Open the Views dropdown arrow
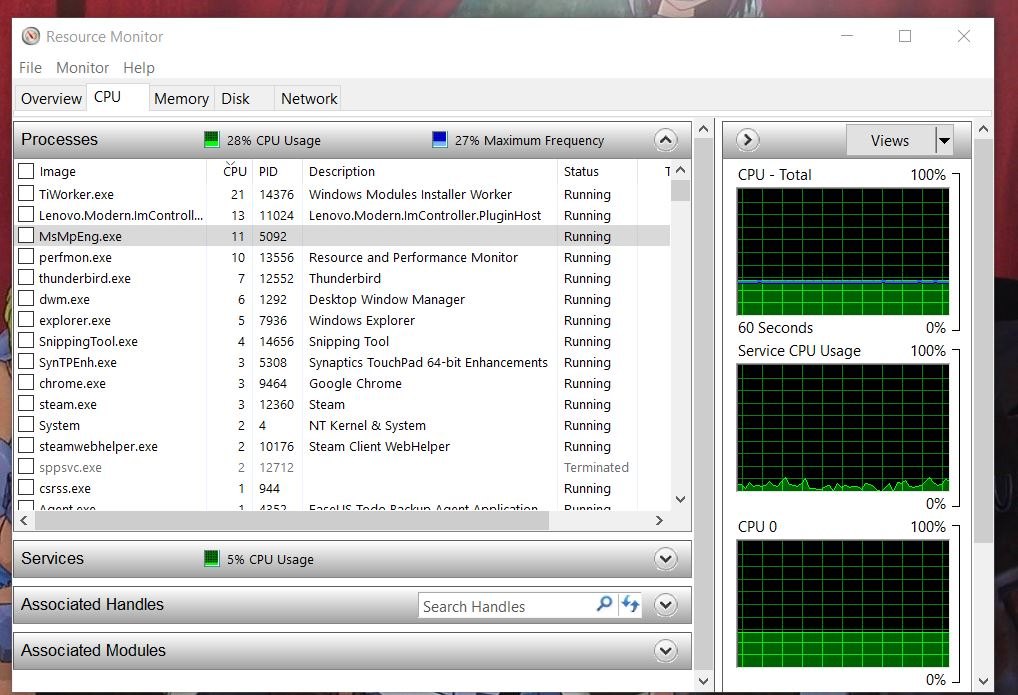This screenshot has height=695, width=1018. 944,140
